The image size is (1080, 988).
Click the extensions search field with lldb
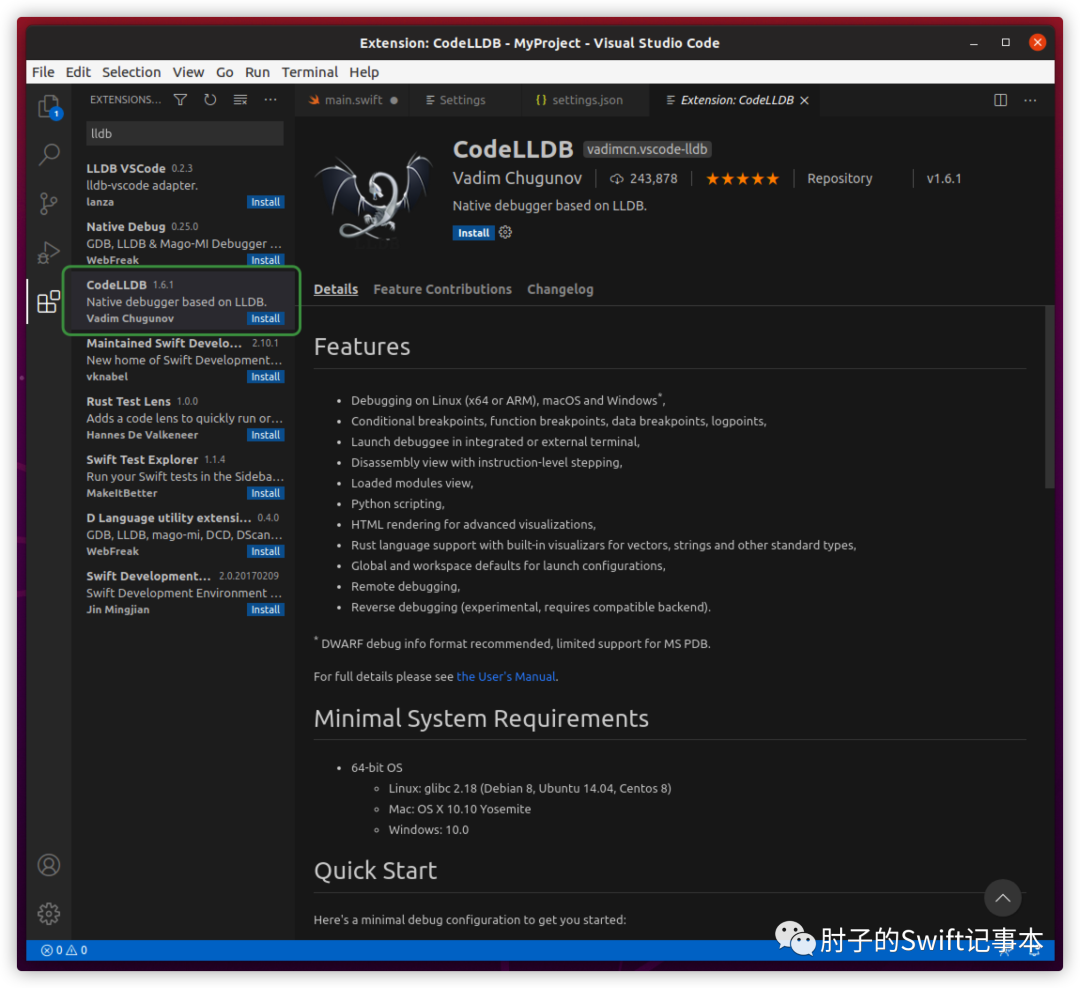click(185, 134)
